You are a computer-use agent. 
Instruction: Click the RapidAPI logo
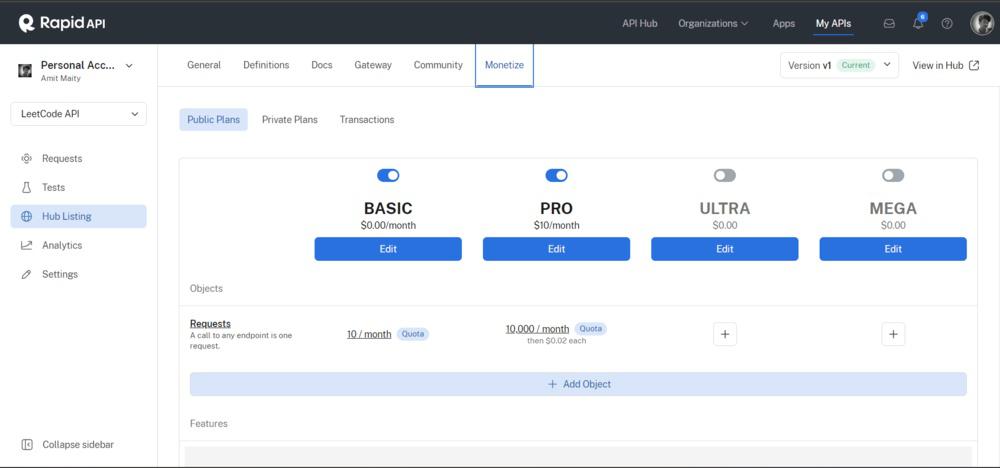coord(62,24)
